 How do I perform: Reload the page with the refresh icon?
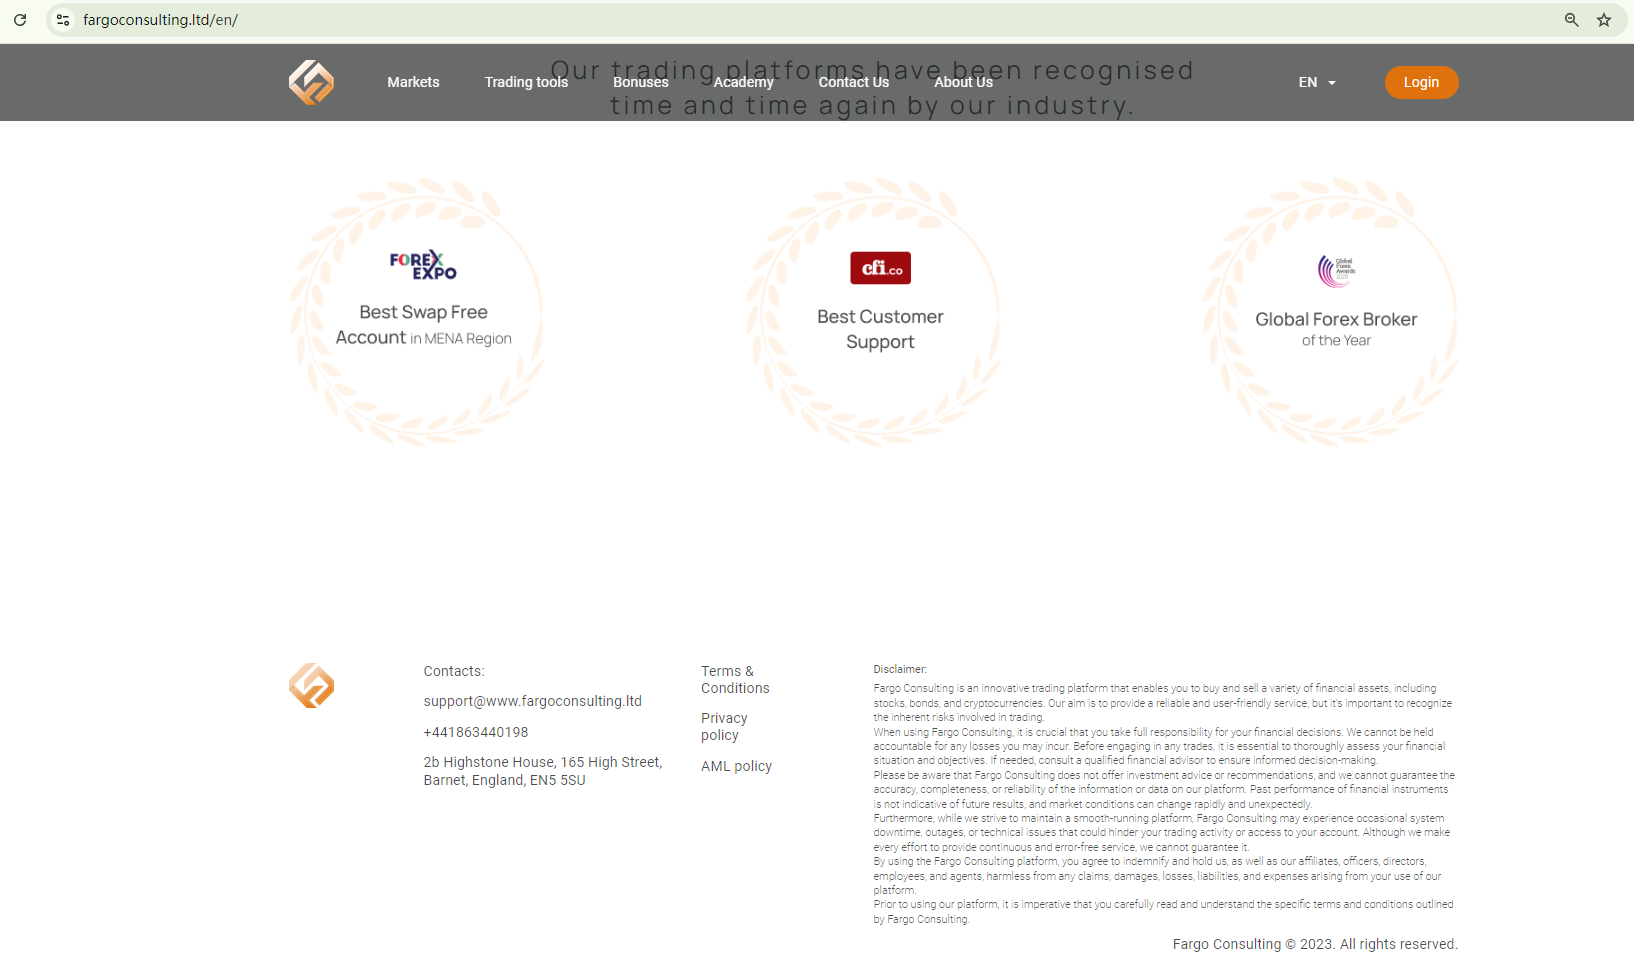20,20
